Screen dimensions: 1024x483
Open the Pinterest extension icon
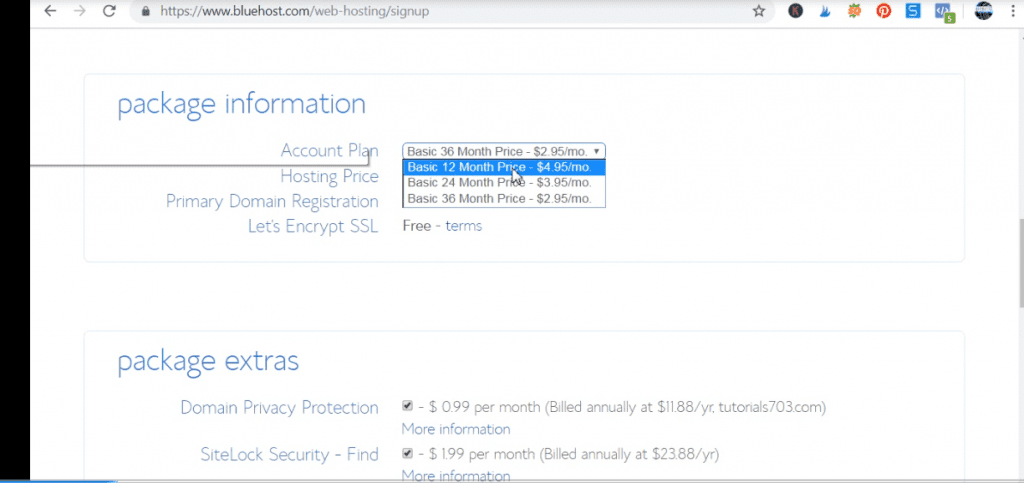point(884,11)
